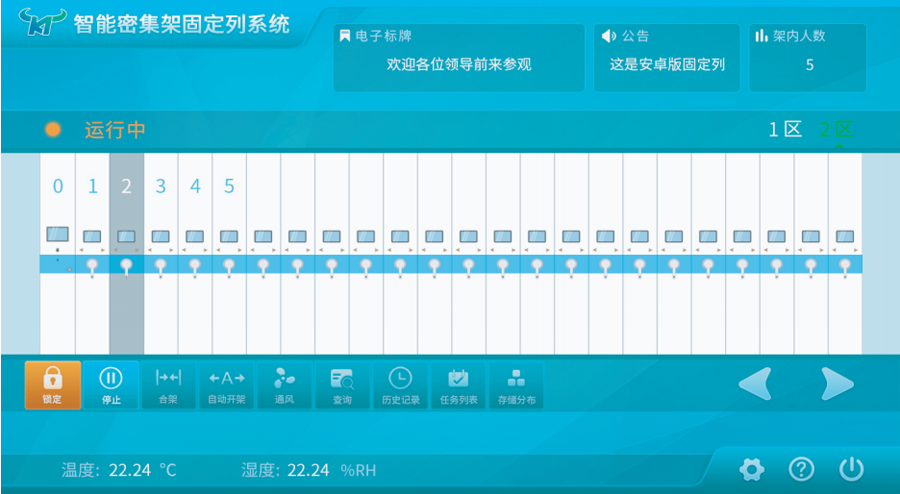900x494 pixels.
Task: Switch to 2区 zone tab
Action: [x=836, y=130]
